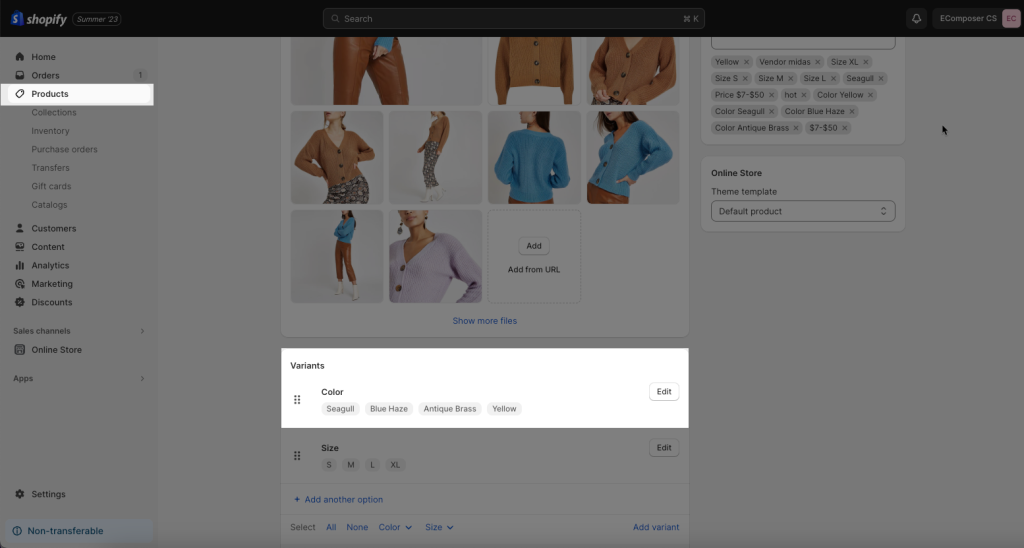
Task: Remove the Size M tag
Action: (x=790, y=78)
